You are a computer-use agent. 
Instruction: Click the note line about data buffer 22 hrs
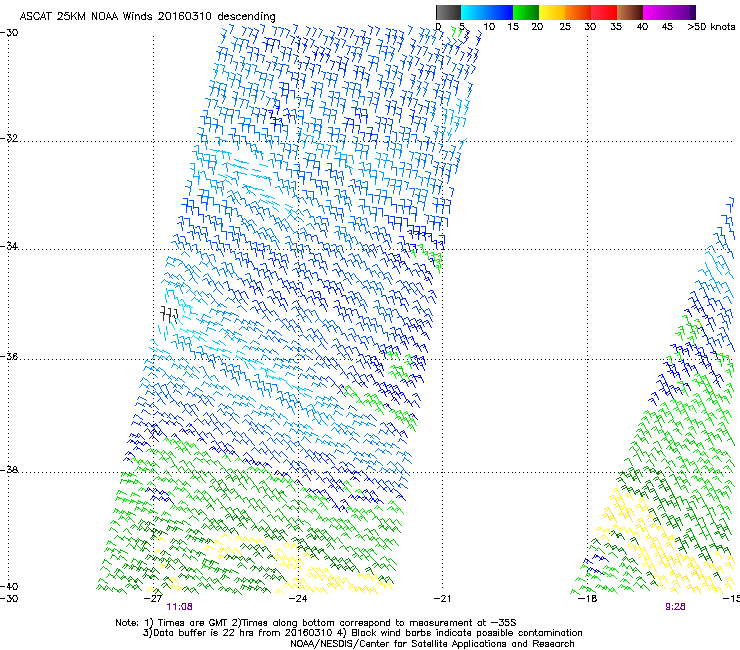tap(362, 633)
